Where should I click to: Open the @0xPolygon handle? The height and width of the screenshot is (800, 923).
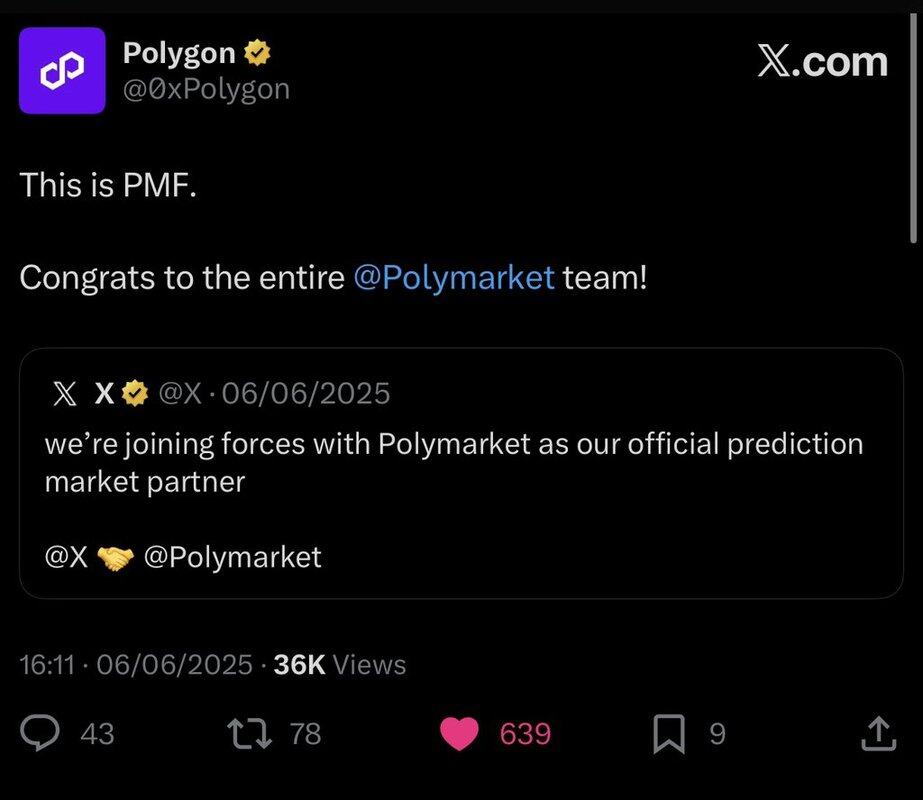click(206, 89)
